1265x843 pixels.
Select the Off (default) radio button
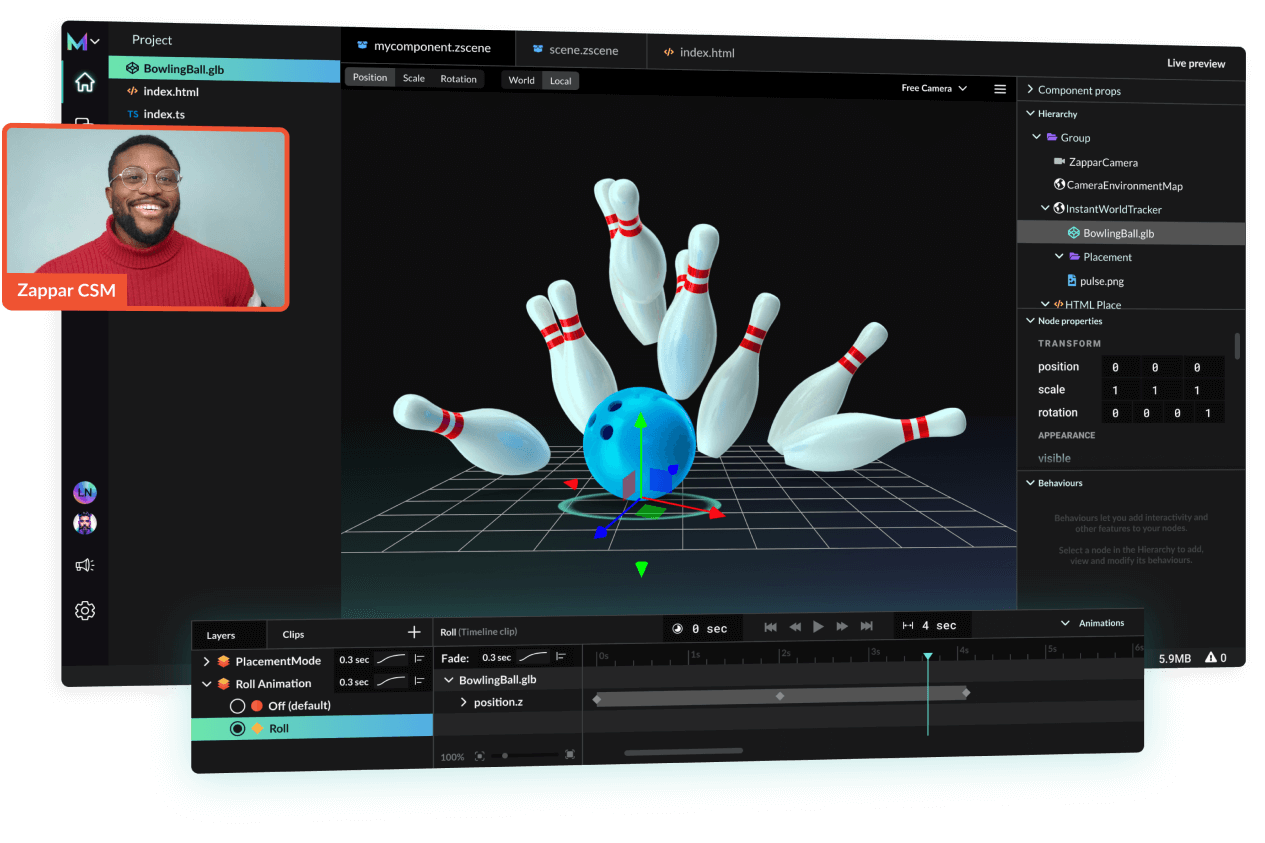[x=238, y=706]
